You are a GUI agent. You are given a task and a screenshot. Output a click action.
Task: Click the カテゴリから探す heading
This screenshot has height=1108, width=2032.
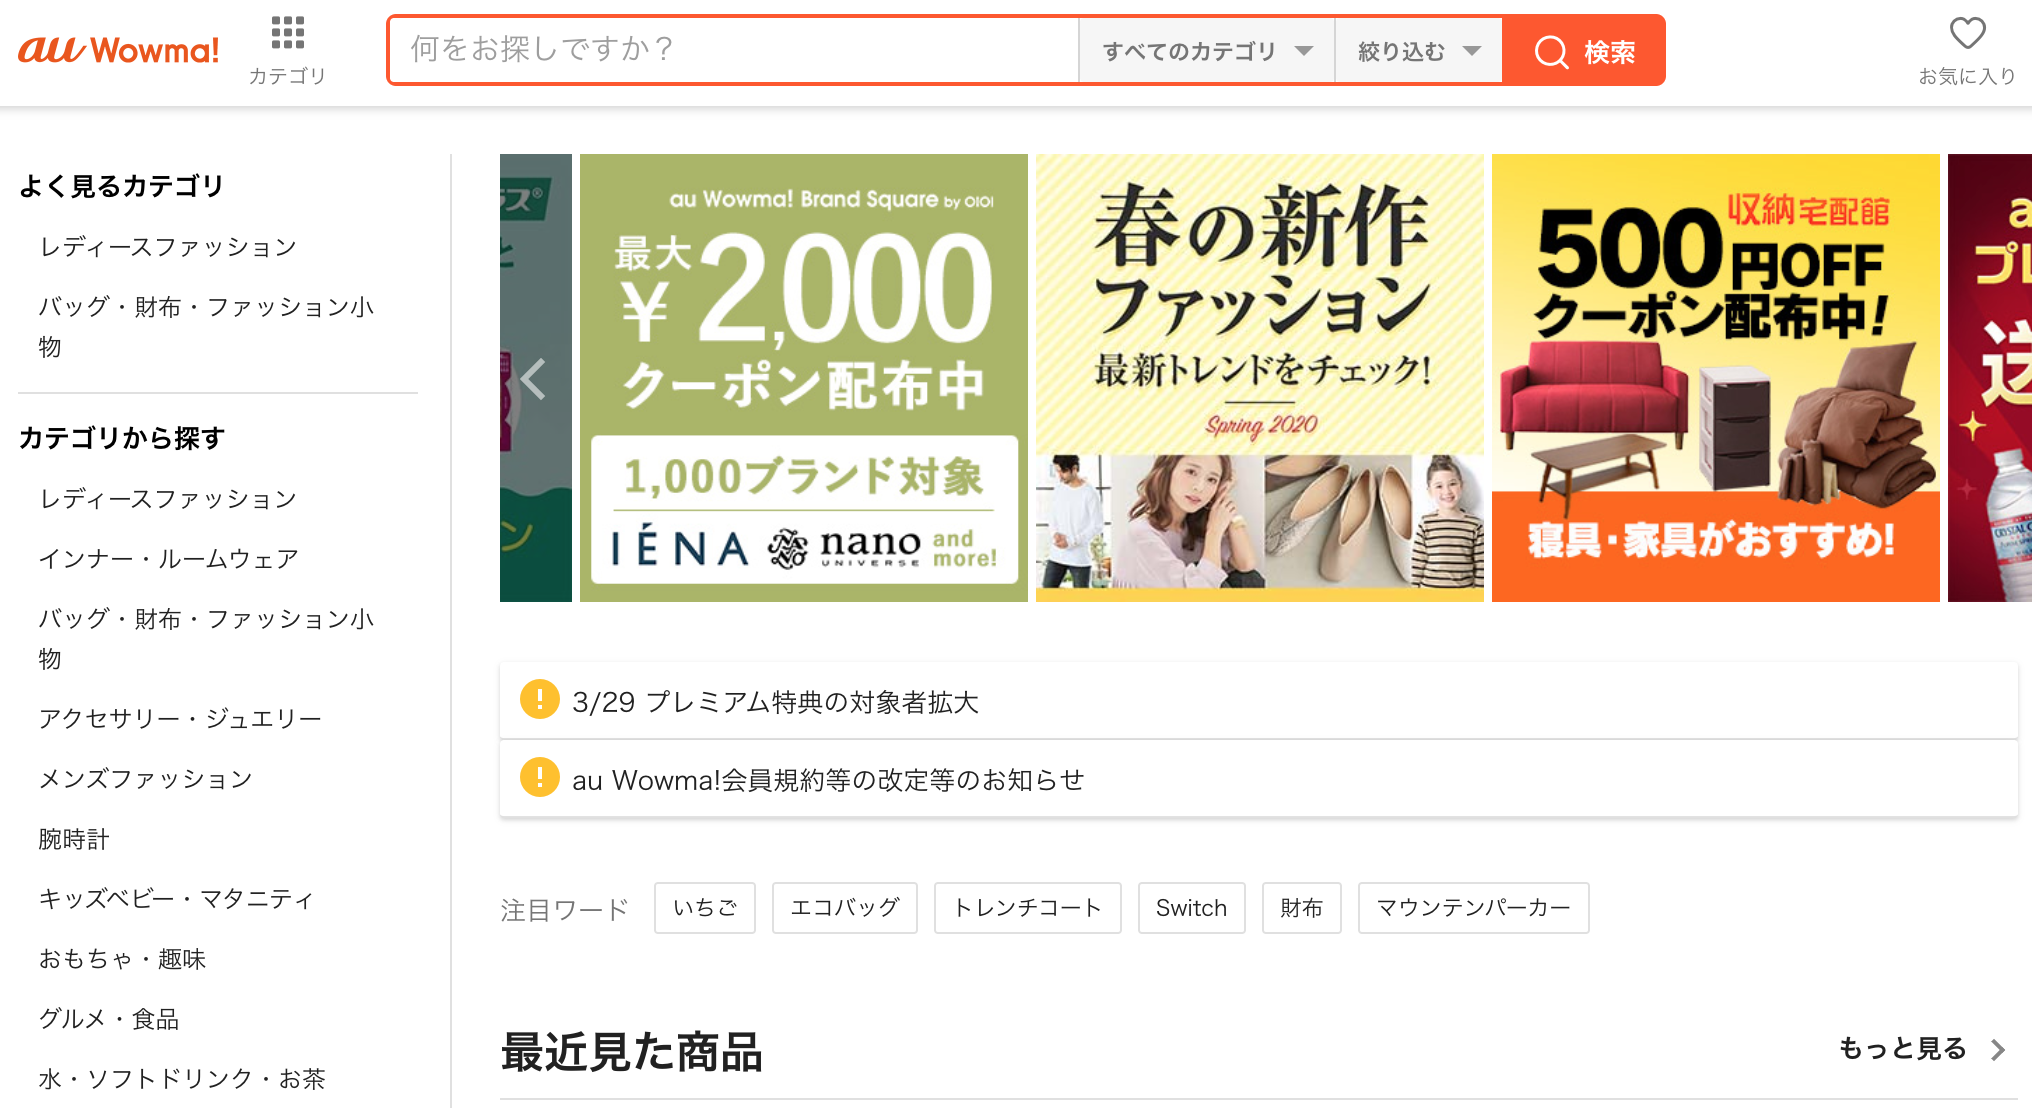tap(122, 438)
